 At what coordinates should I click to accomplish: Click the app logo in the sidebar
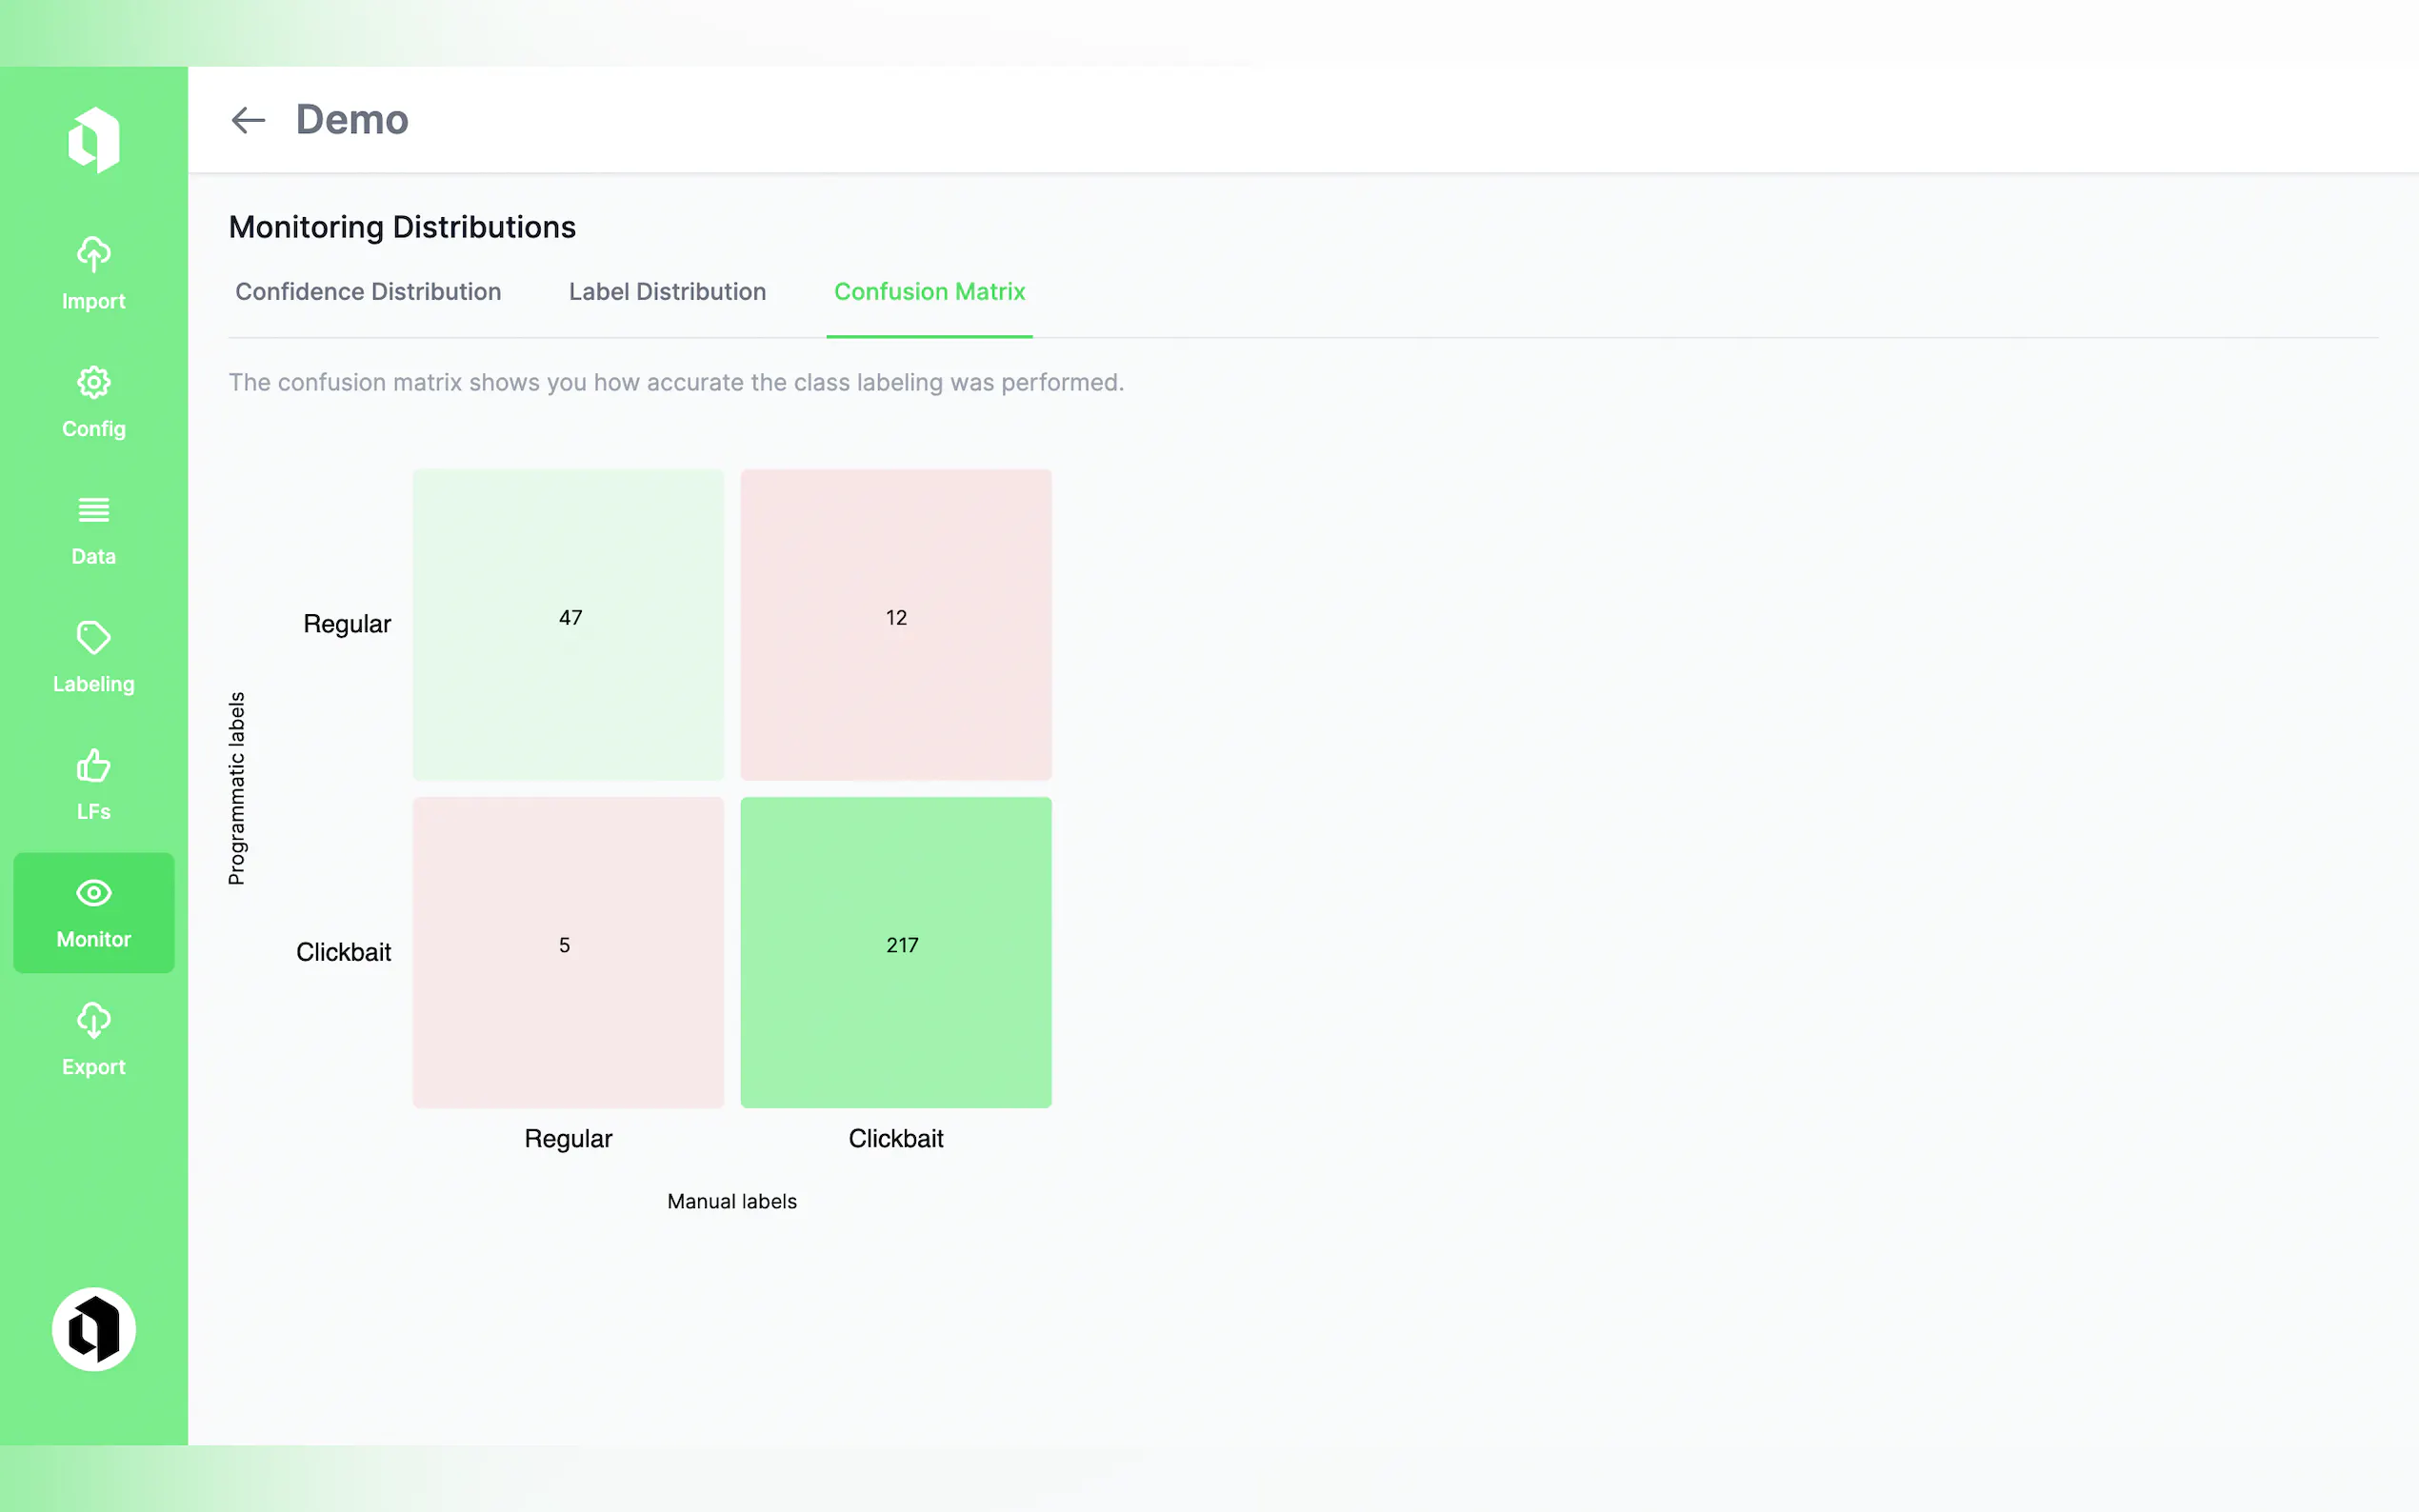[x=94, y=140]
